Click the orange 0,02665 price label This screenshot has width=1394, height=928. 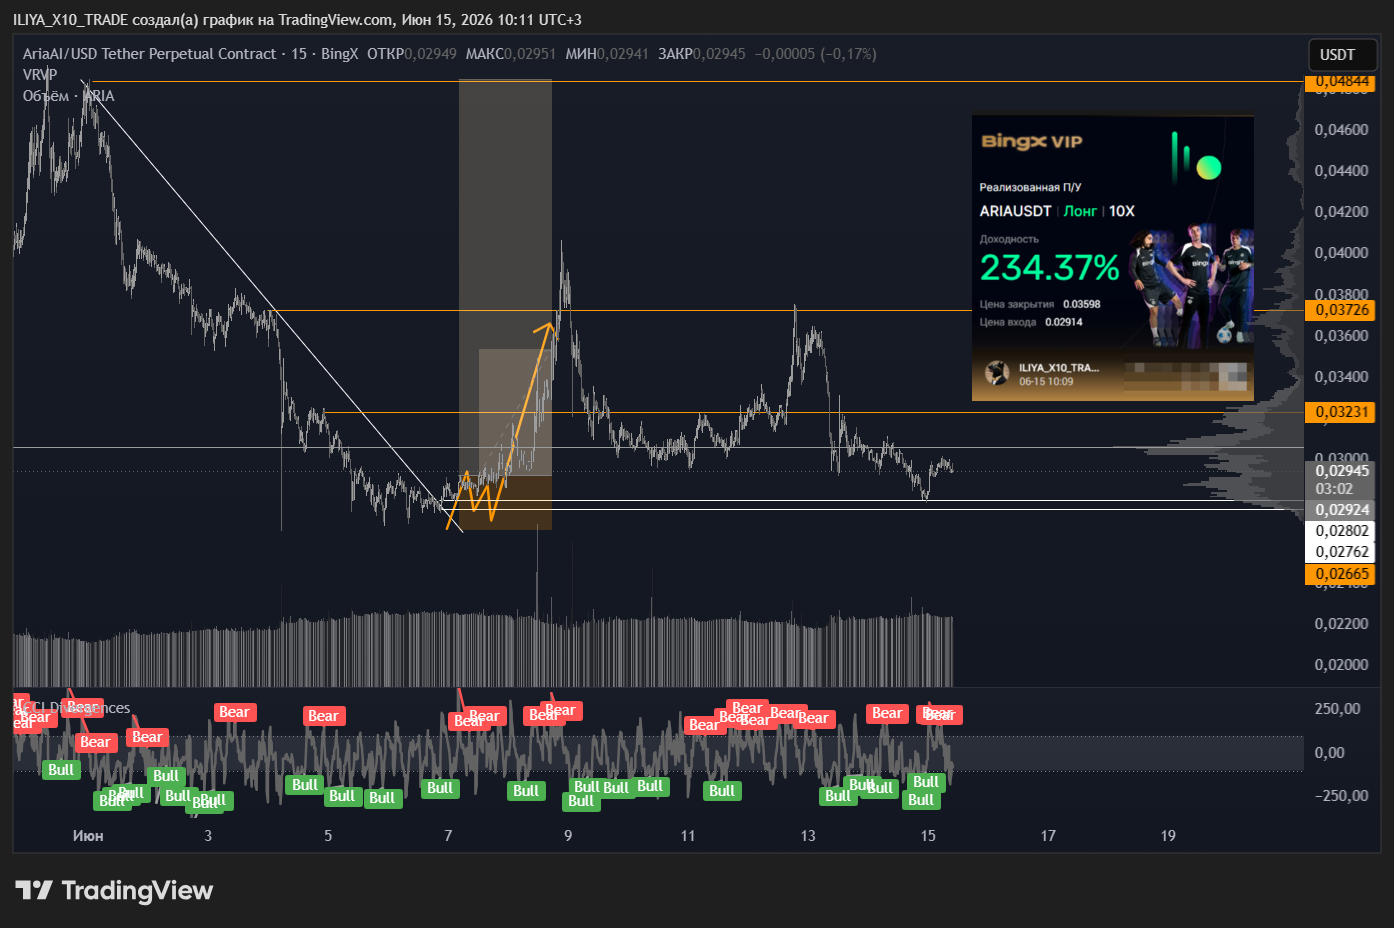(1341, 574)
